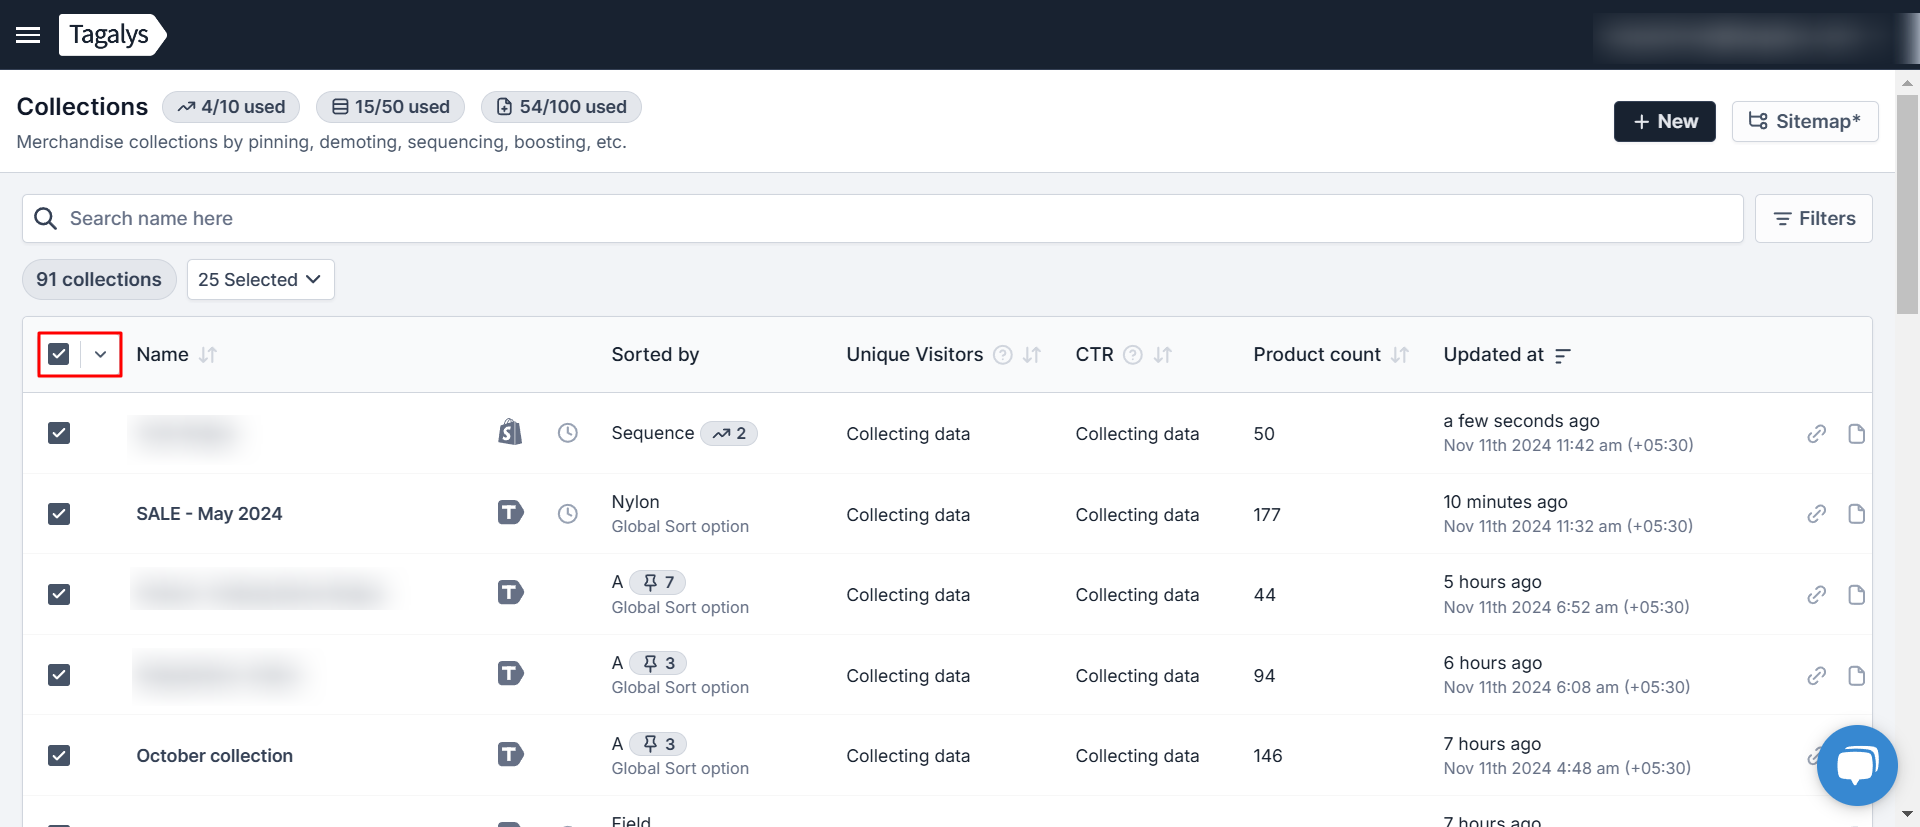Sort by CTR column arrows
The width and height of the screenshot is (1920, 827).
pyautogui.click(x=1162, y=355)
